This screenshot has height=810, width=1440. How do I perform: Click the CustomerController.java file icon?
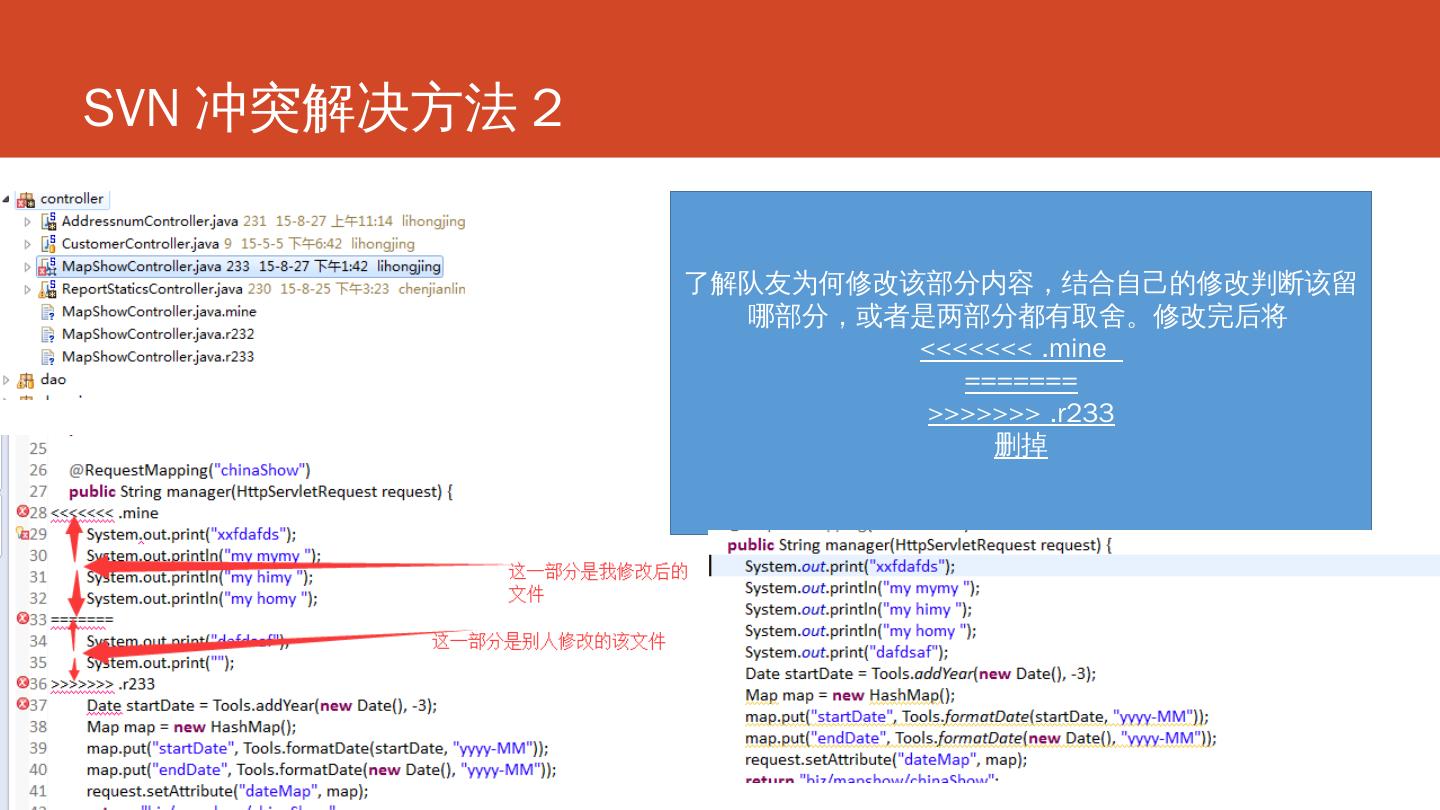(48, 244)
